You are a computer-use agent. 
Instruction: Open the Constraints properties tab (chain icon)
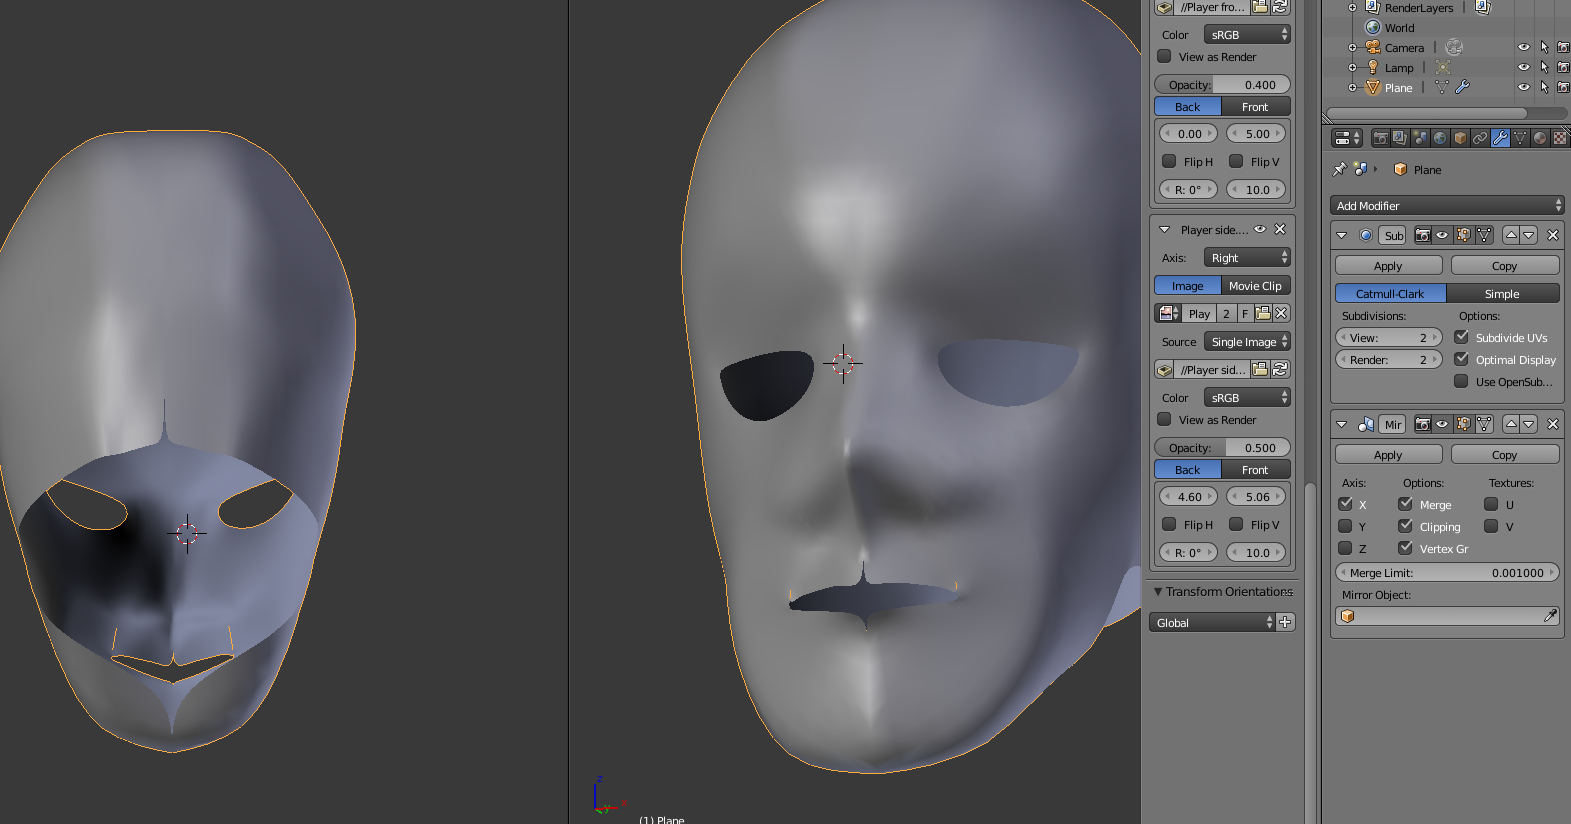click(1480, 138)
